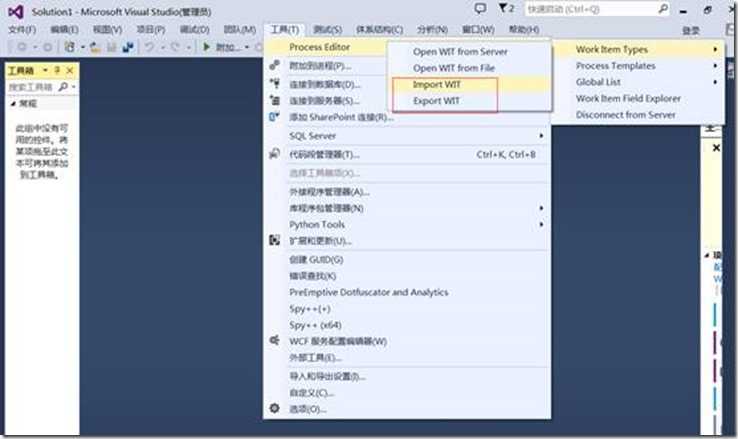Click the 登录 sign-in link
Screen dimensions: 738x439
coord(690,31)
